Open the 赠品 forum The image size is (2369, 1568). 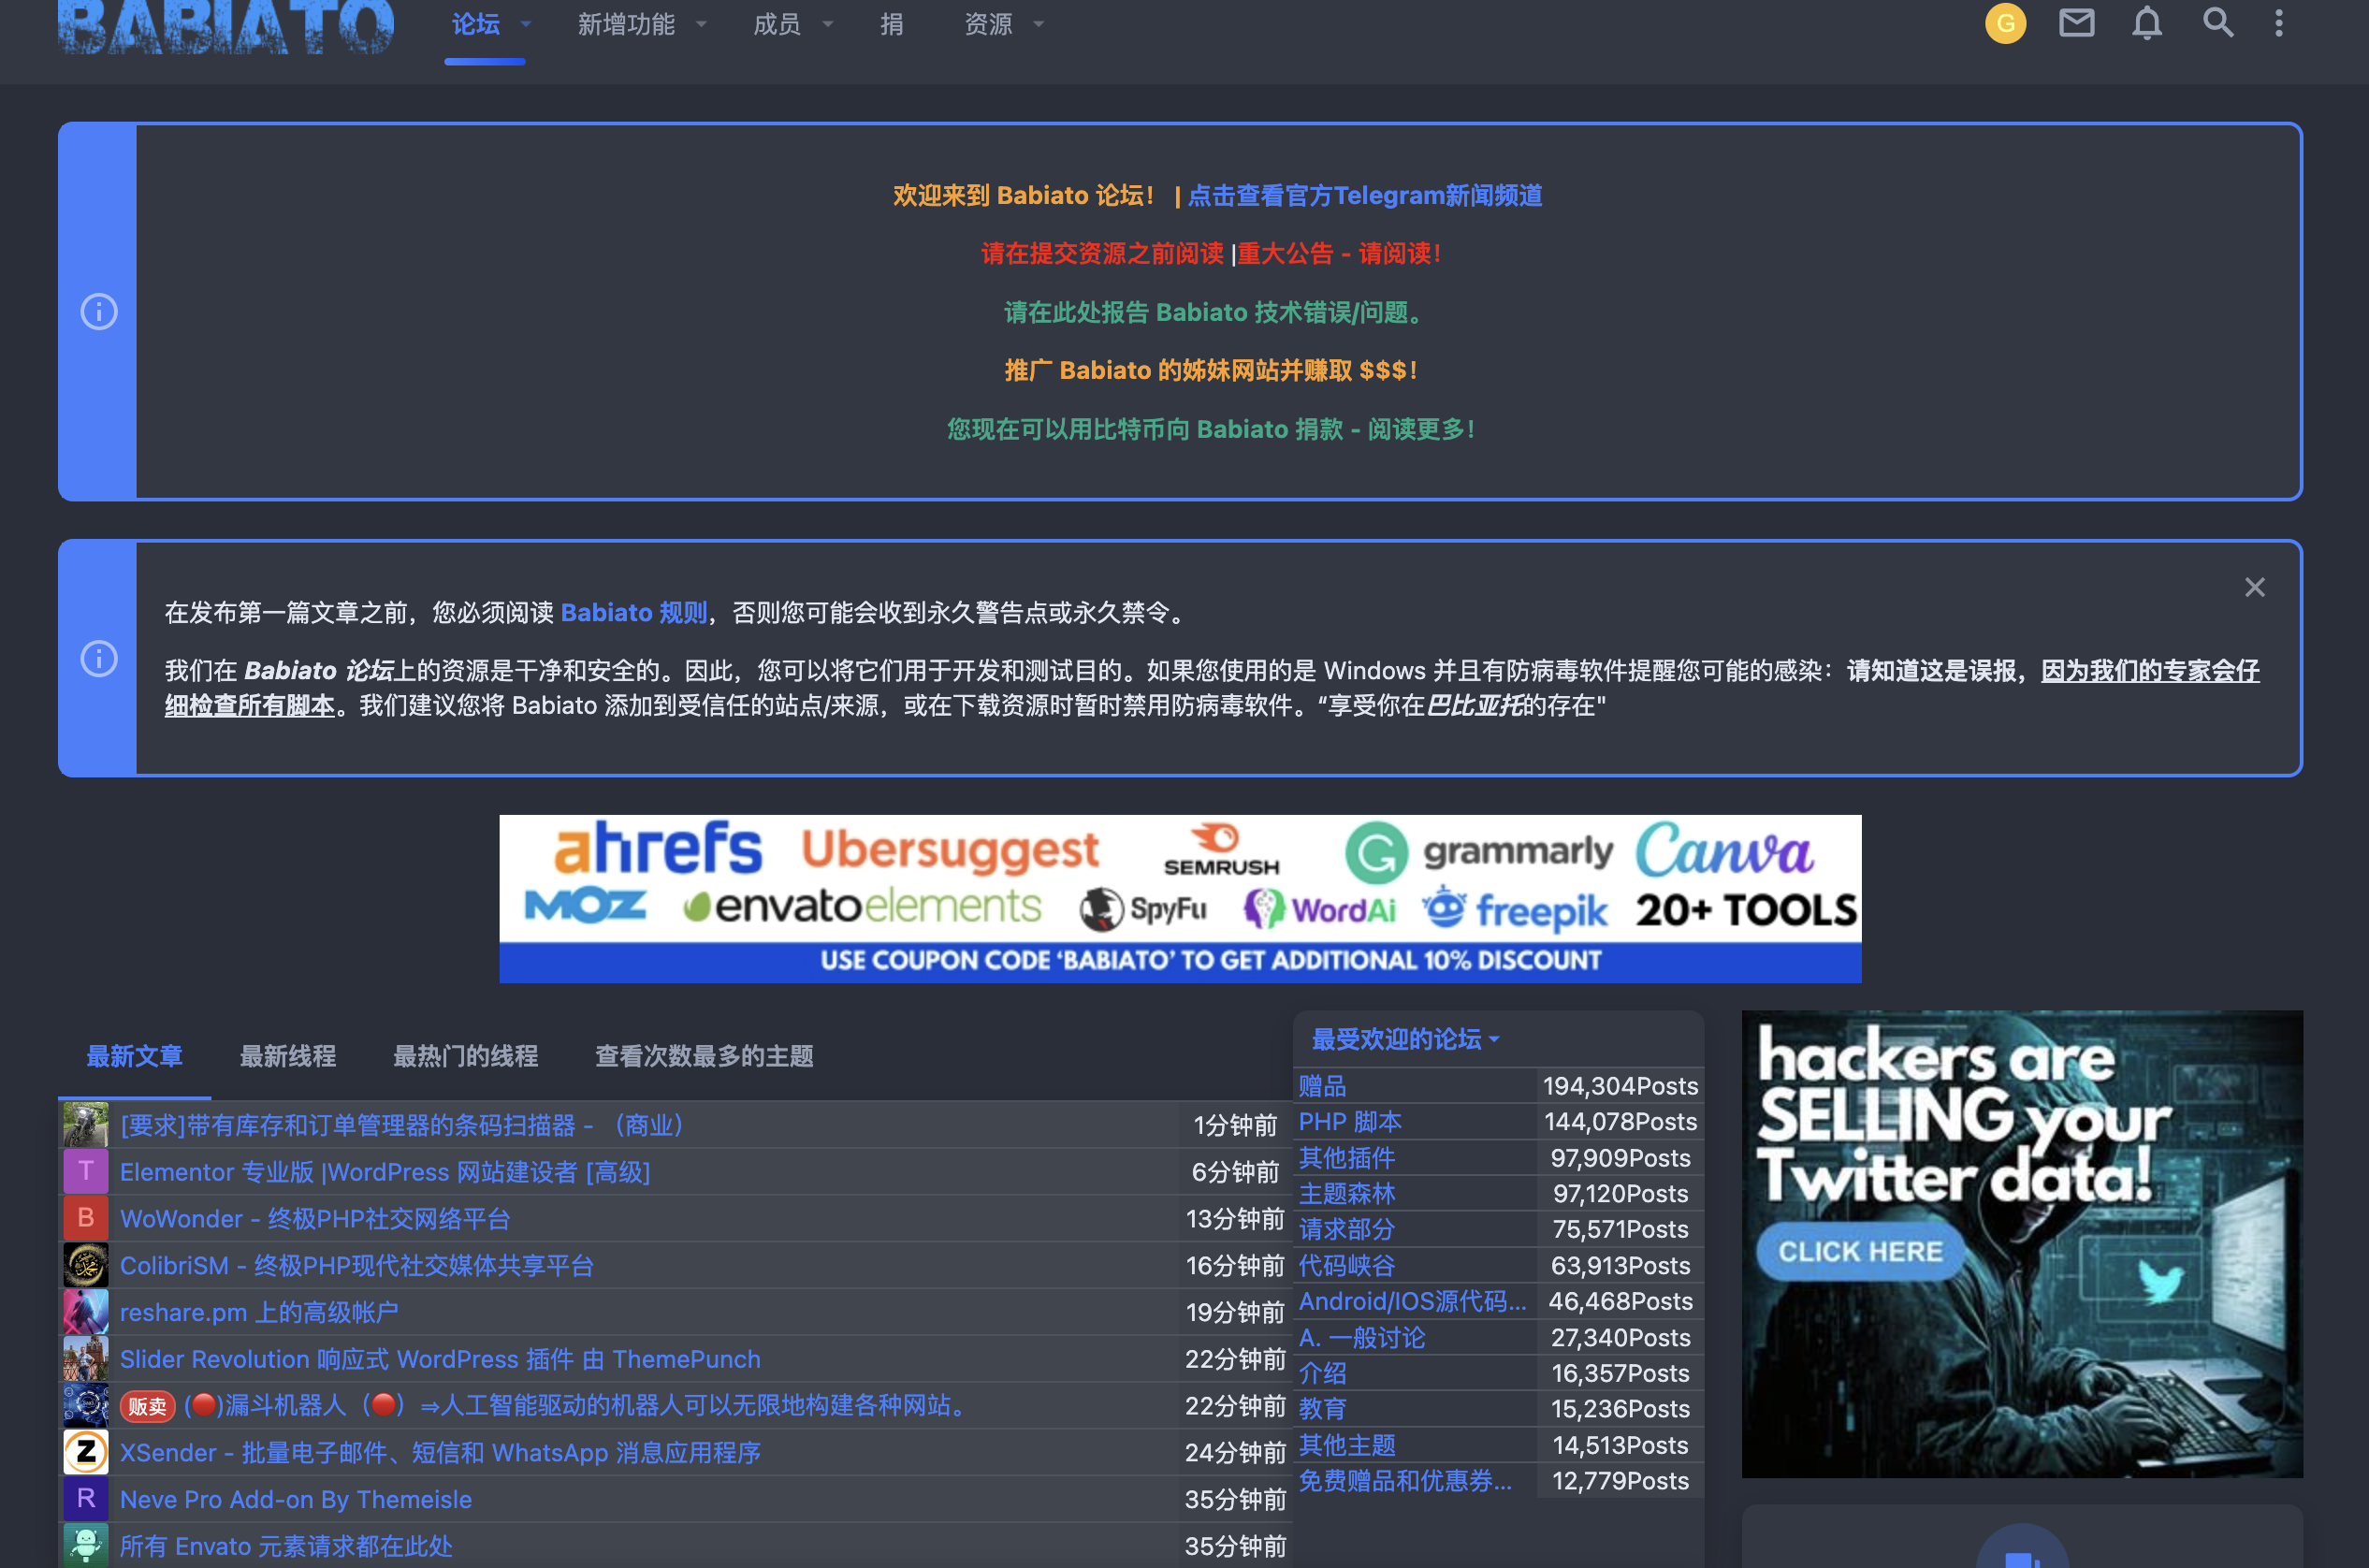[x=1322, y=1086]
